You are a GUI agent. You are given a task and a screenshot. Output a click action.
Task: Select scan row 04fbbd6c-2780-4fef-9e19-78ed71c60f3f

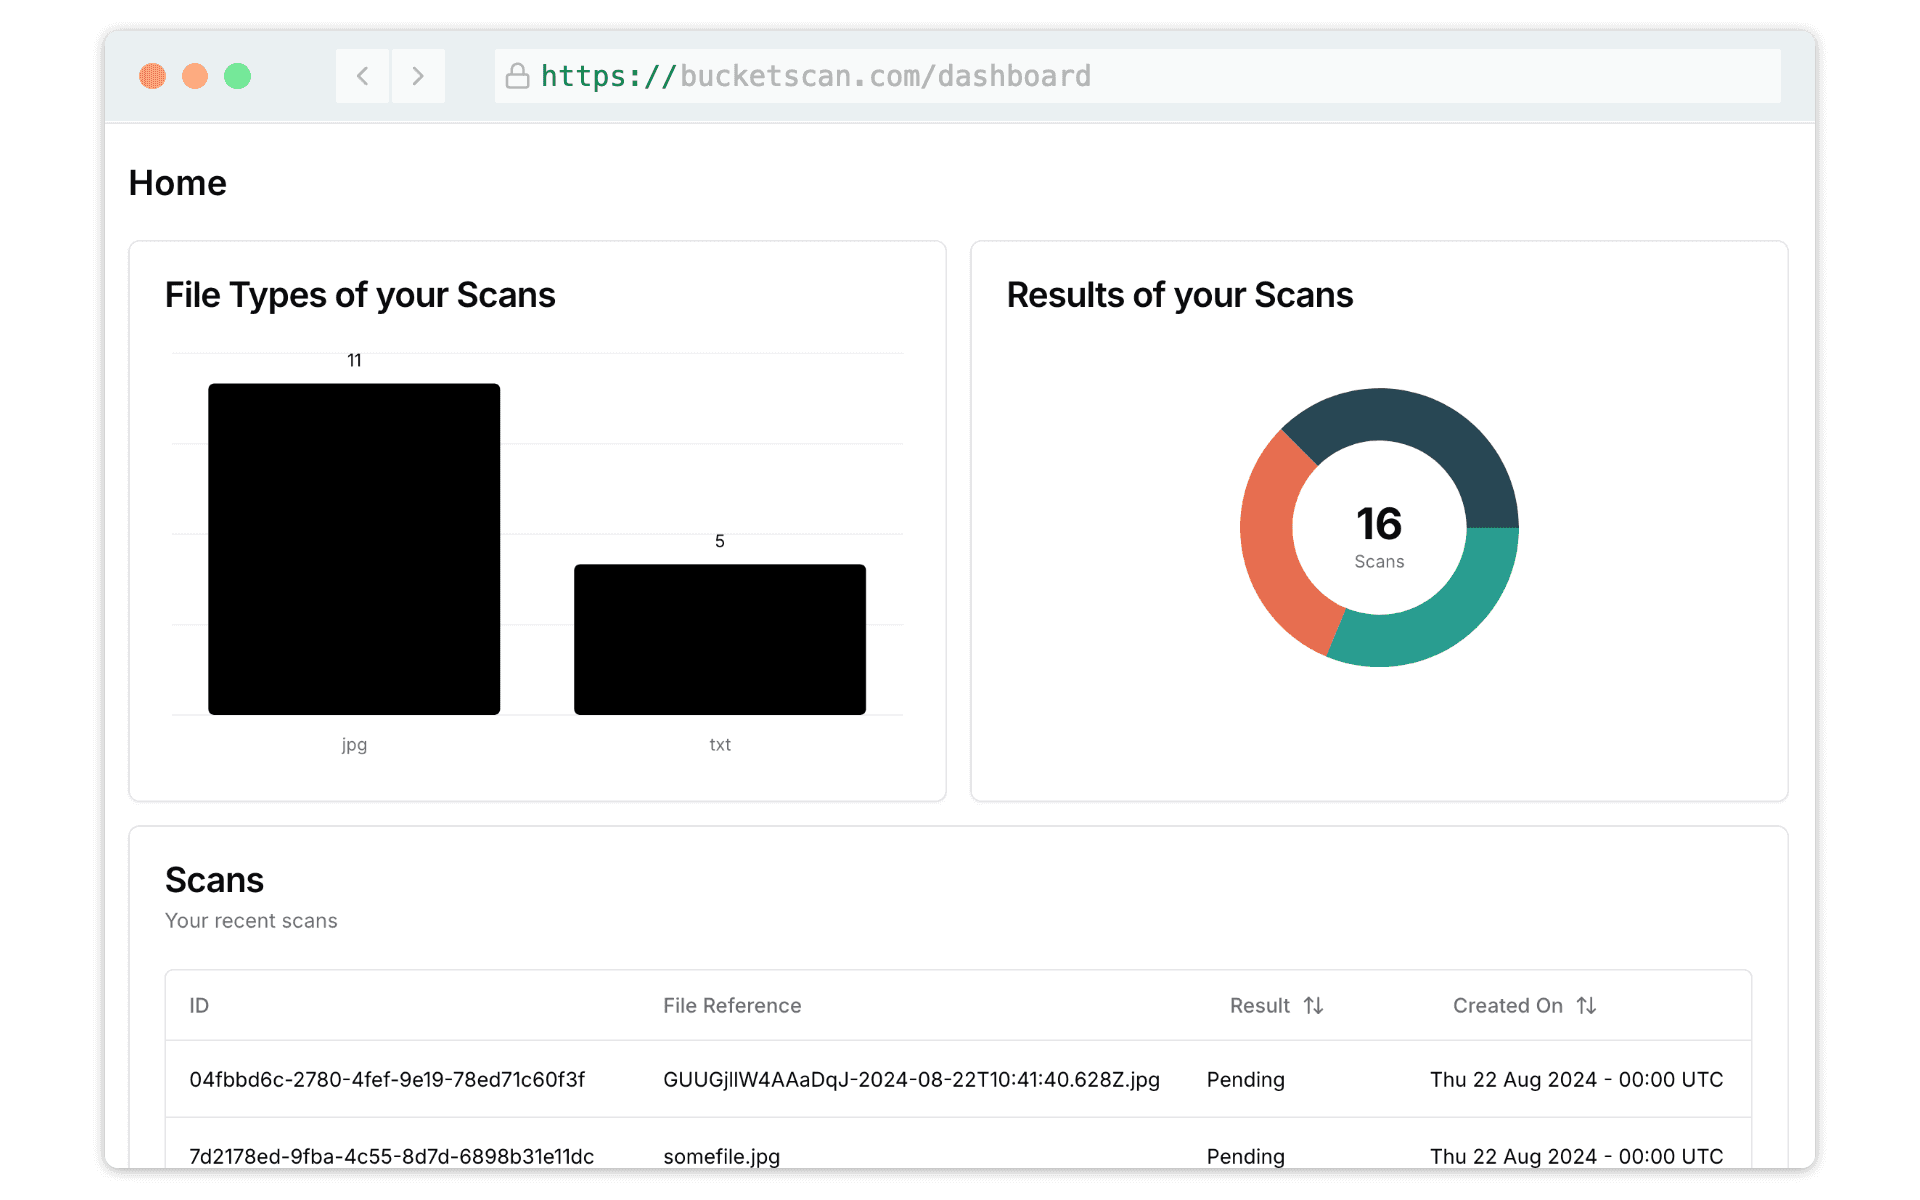click(x=387, y=1079)
